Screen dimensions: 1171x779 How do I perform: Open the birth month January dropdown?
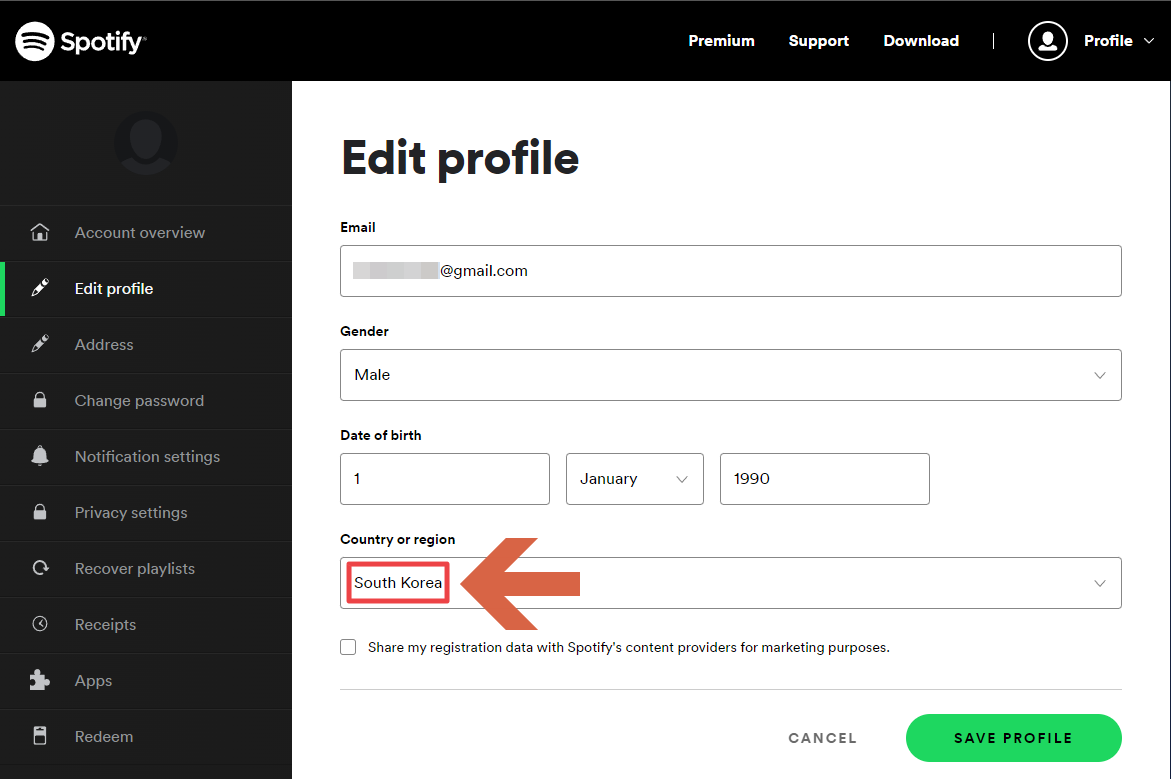pyautogui.click(x=635, y=479)
